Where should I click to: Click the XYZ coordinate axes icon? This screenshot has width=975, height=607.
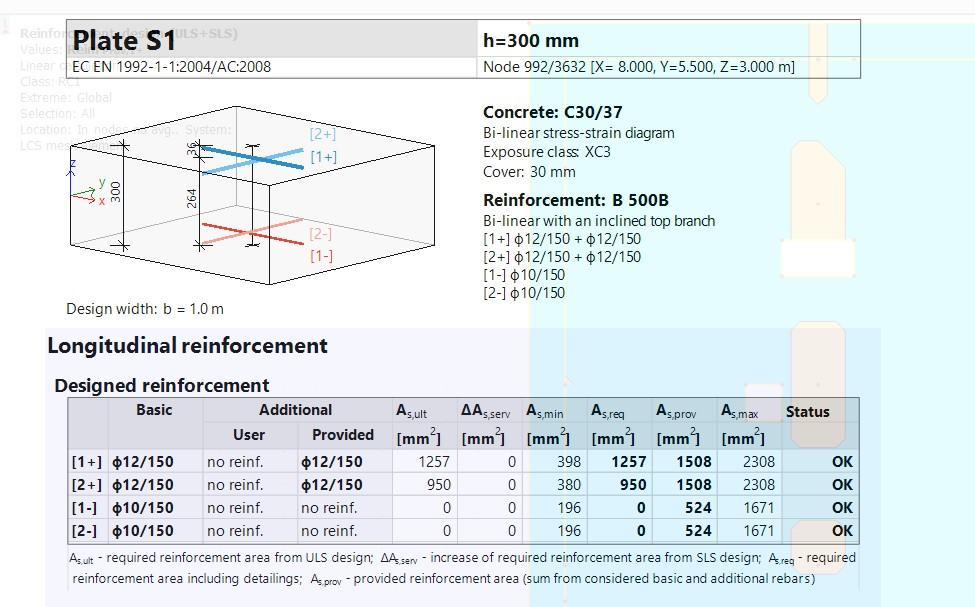click(84, 185)
